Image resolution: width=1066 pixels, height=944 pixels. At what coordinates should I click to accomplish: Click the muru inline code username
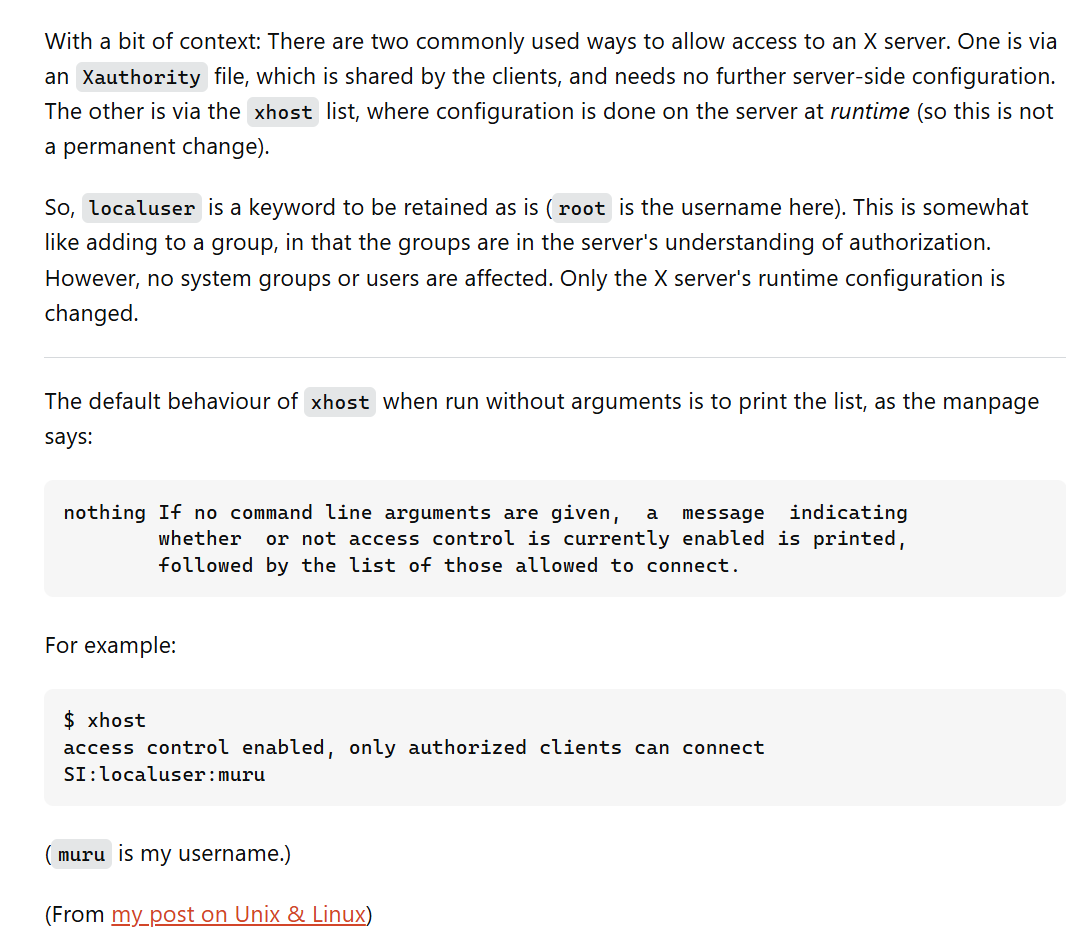[82, 854]
